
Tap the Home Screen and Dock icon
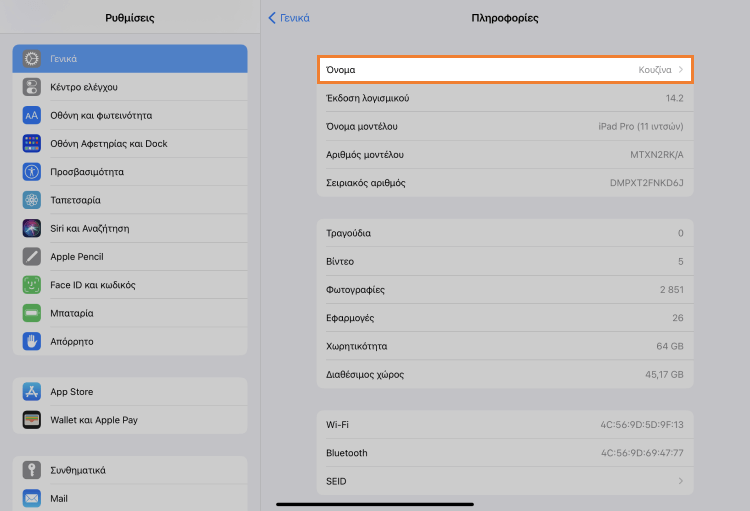point(32,143)
